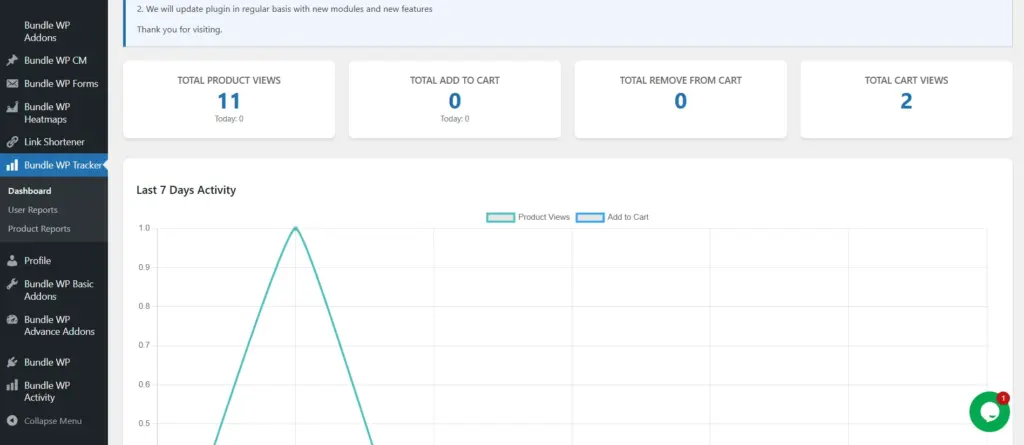Toggle Product Views legend swatch
Image resolution: width=1024 pixels, height=445 pixels.
point(500,217)
